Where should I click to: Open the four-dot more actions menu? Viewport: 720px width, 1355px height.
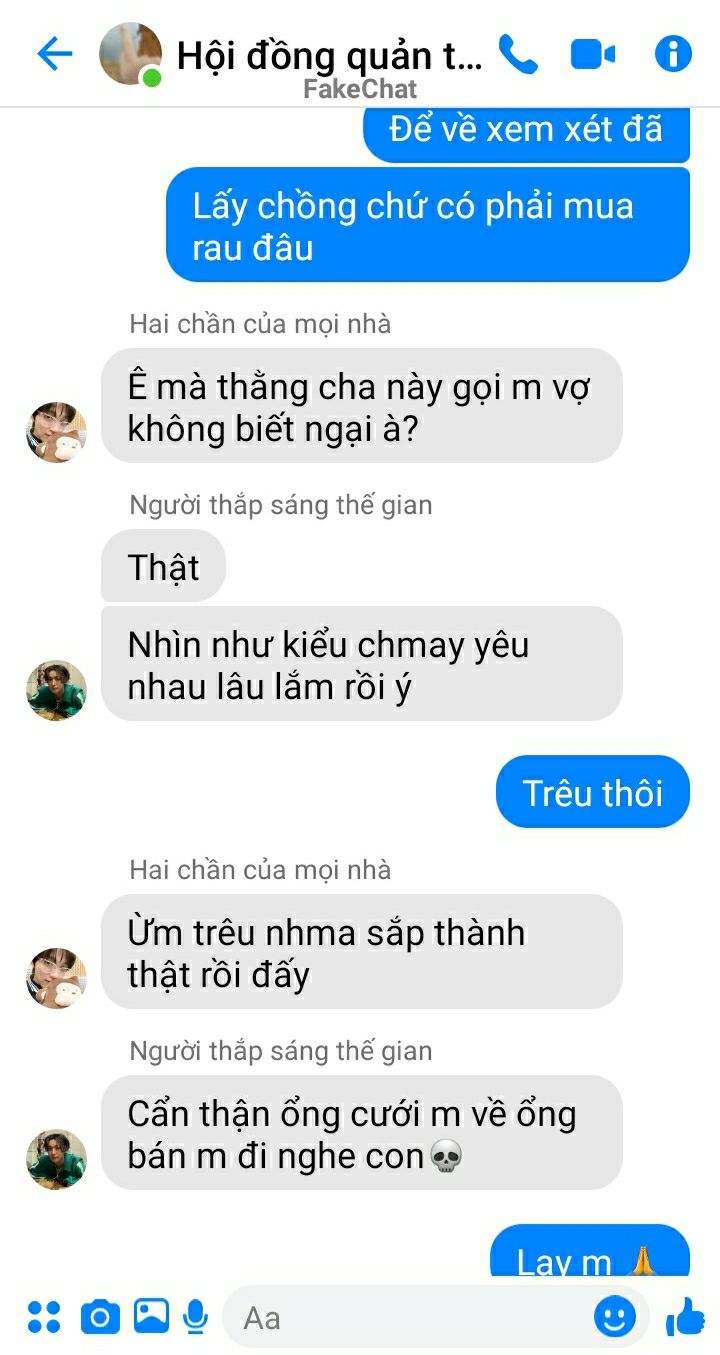click(44, 1316)
